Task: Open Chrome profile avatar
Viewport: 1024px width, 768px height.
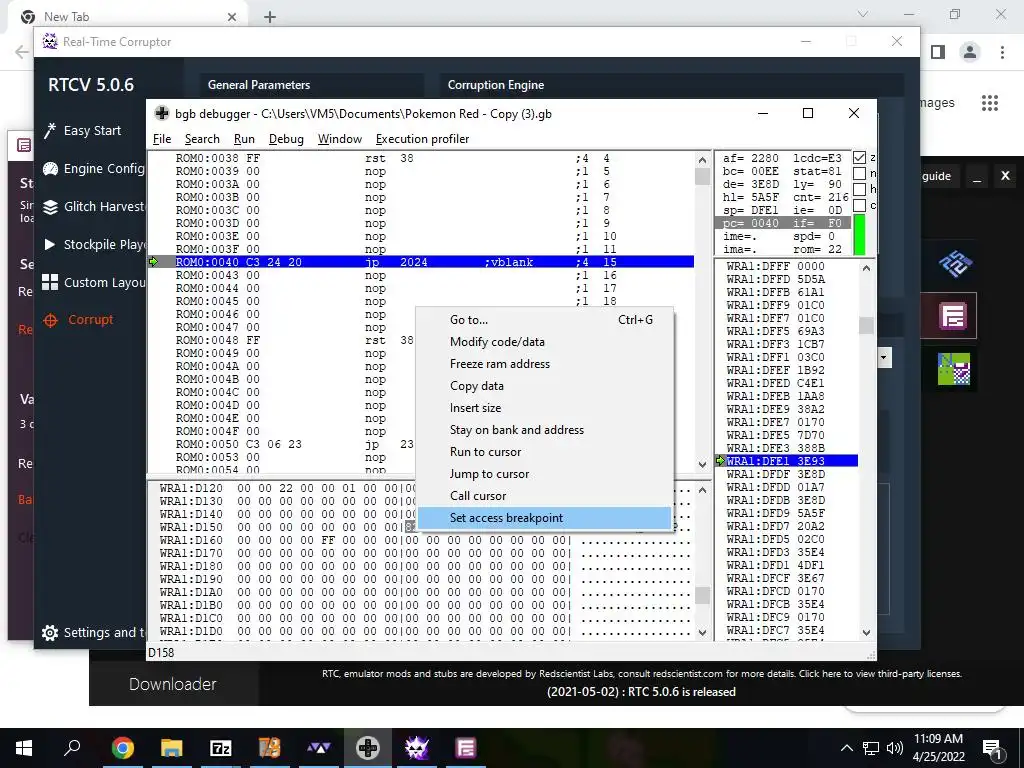Action: [970, 52]
